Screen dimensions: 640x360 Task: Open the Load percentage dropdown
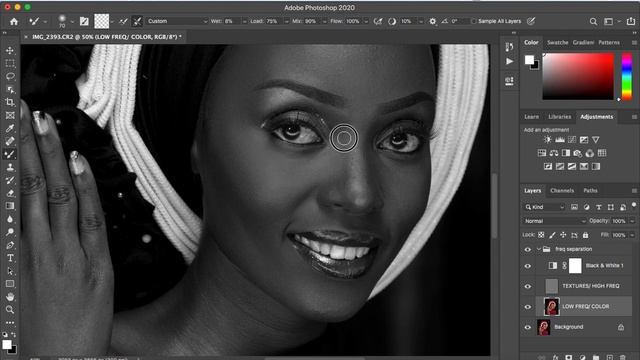tap(286, 21)
